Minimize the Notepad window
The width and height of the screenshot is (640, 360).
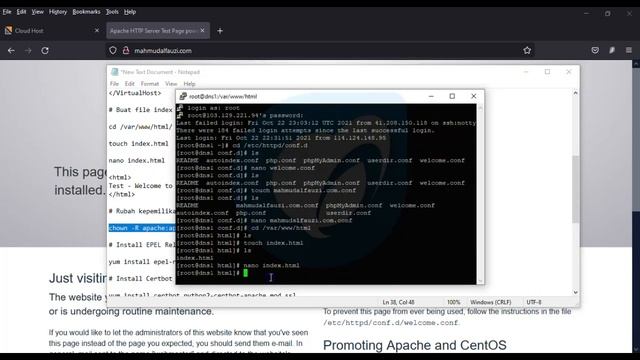coord(526,72)
